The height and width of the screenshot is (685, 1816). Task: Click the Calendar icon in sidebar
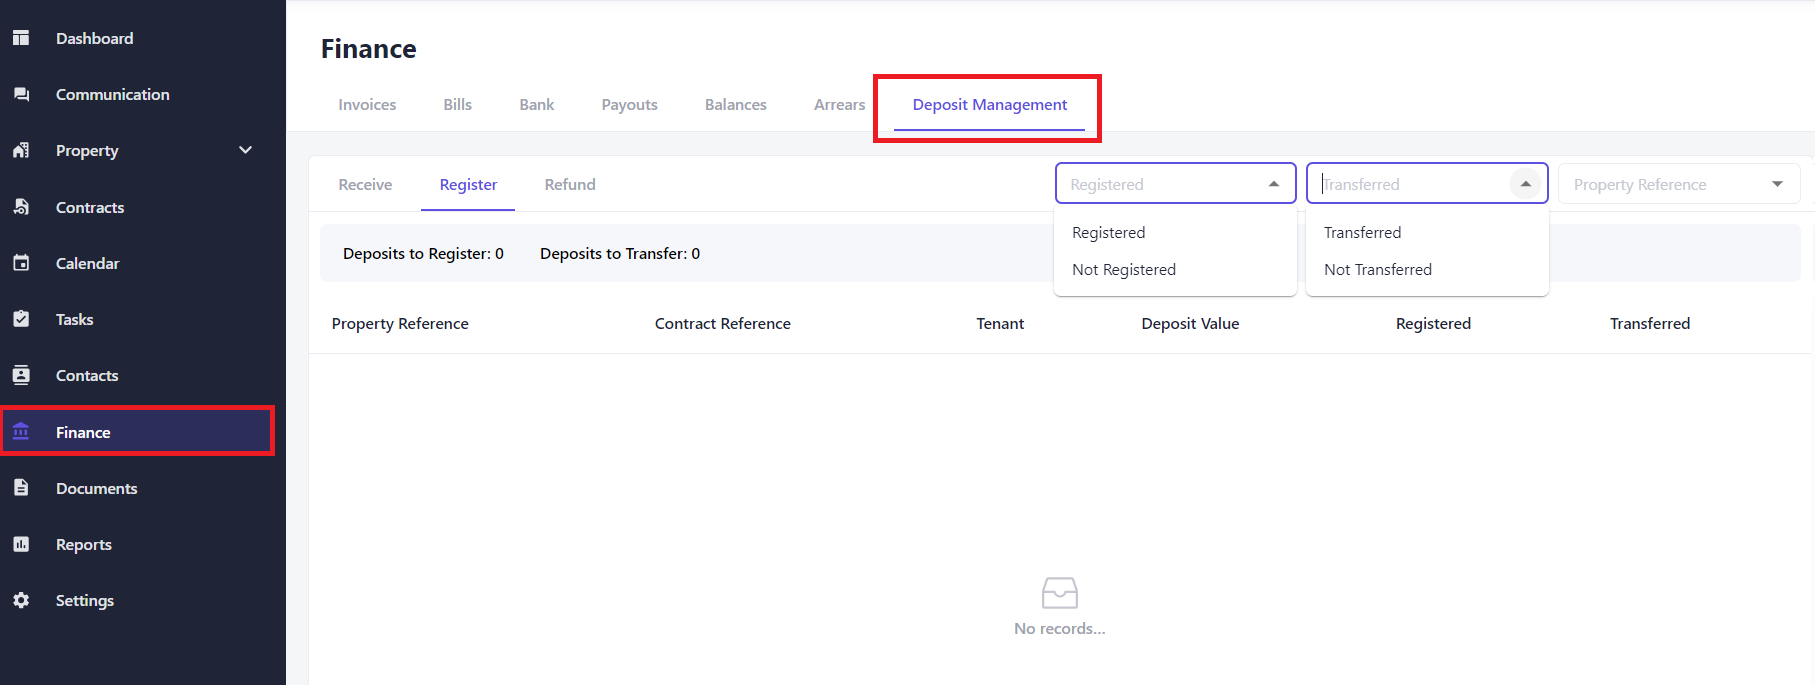coord(21,263)
